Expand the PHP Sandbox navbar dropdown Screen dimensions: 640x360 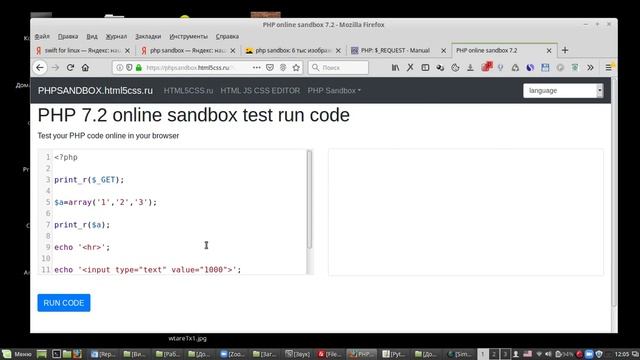pyautogui.click(x=334, y=91)
